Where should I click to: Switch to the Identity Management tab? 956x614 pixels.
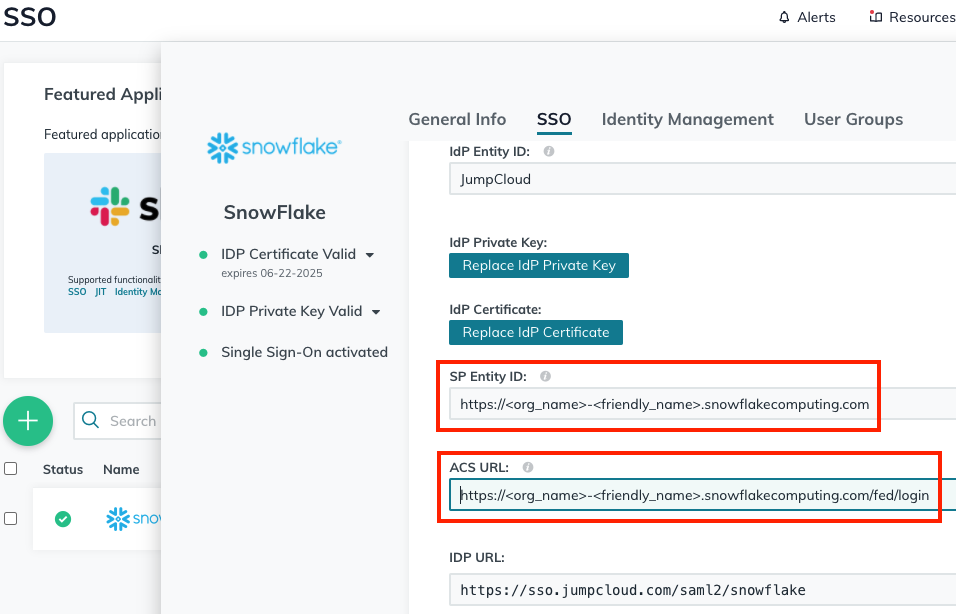pos(687,119)
